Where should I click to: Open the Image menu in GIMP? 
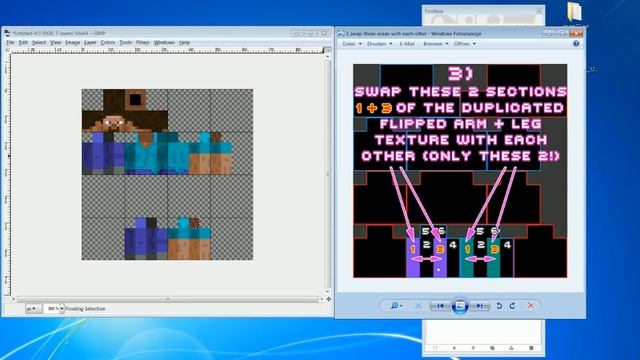point(73,42)
